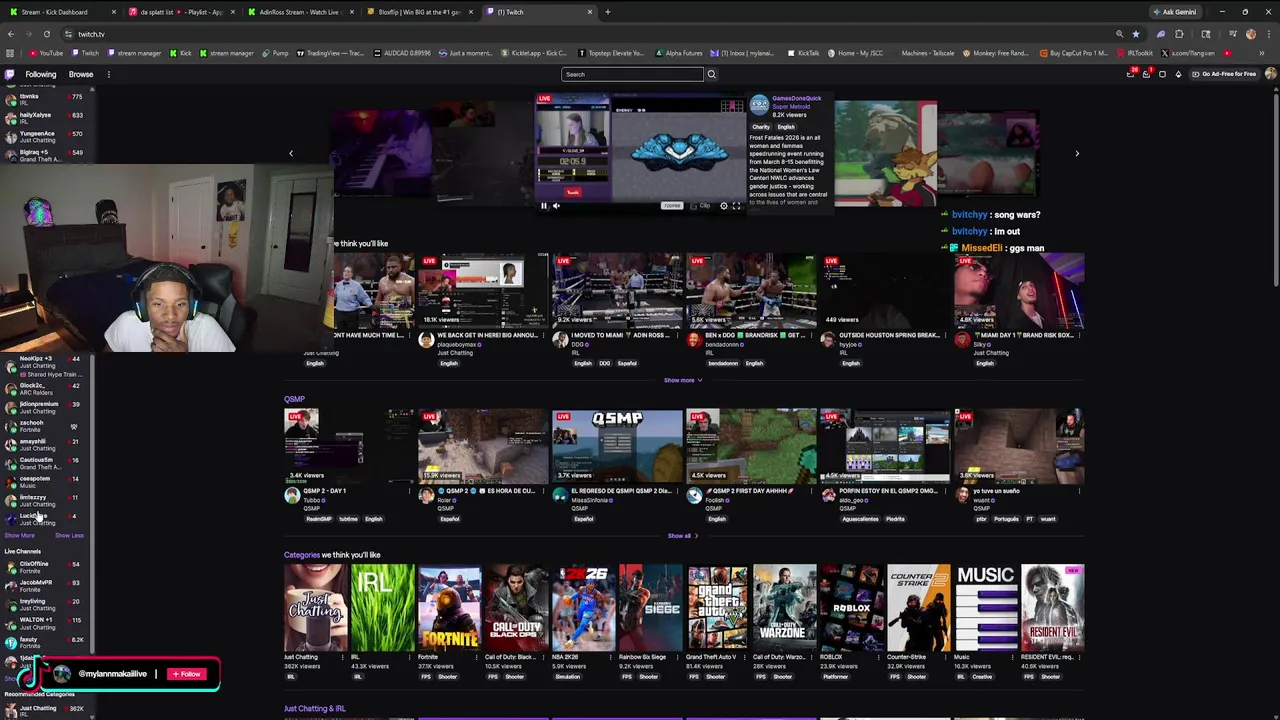1280x720 pixels.
Task: Open the NBA 2K26 category tile
Action: 583,608
